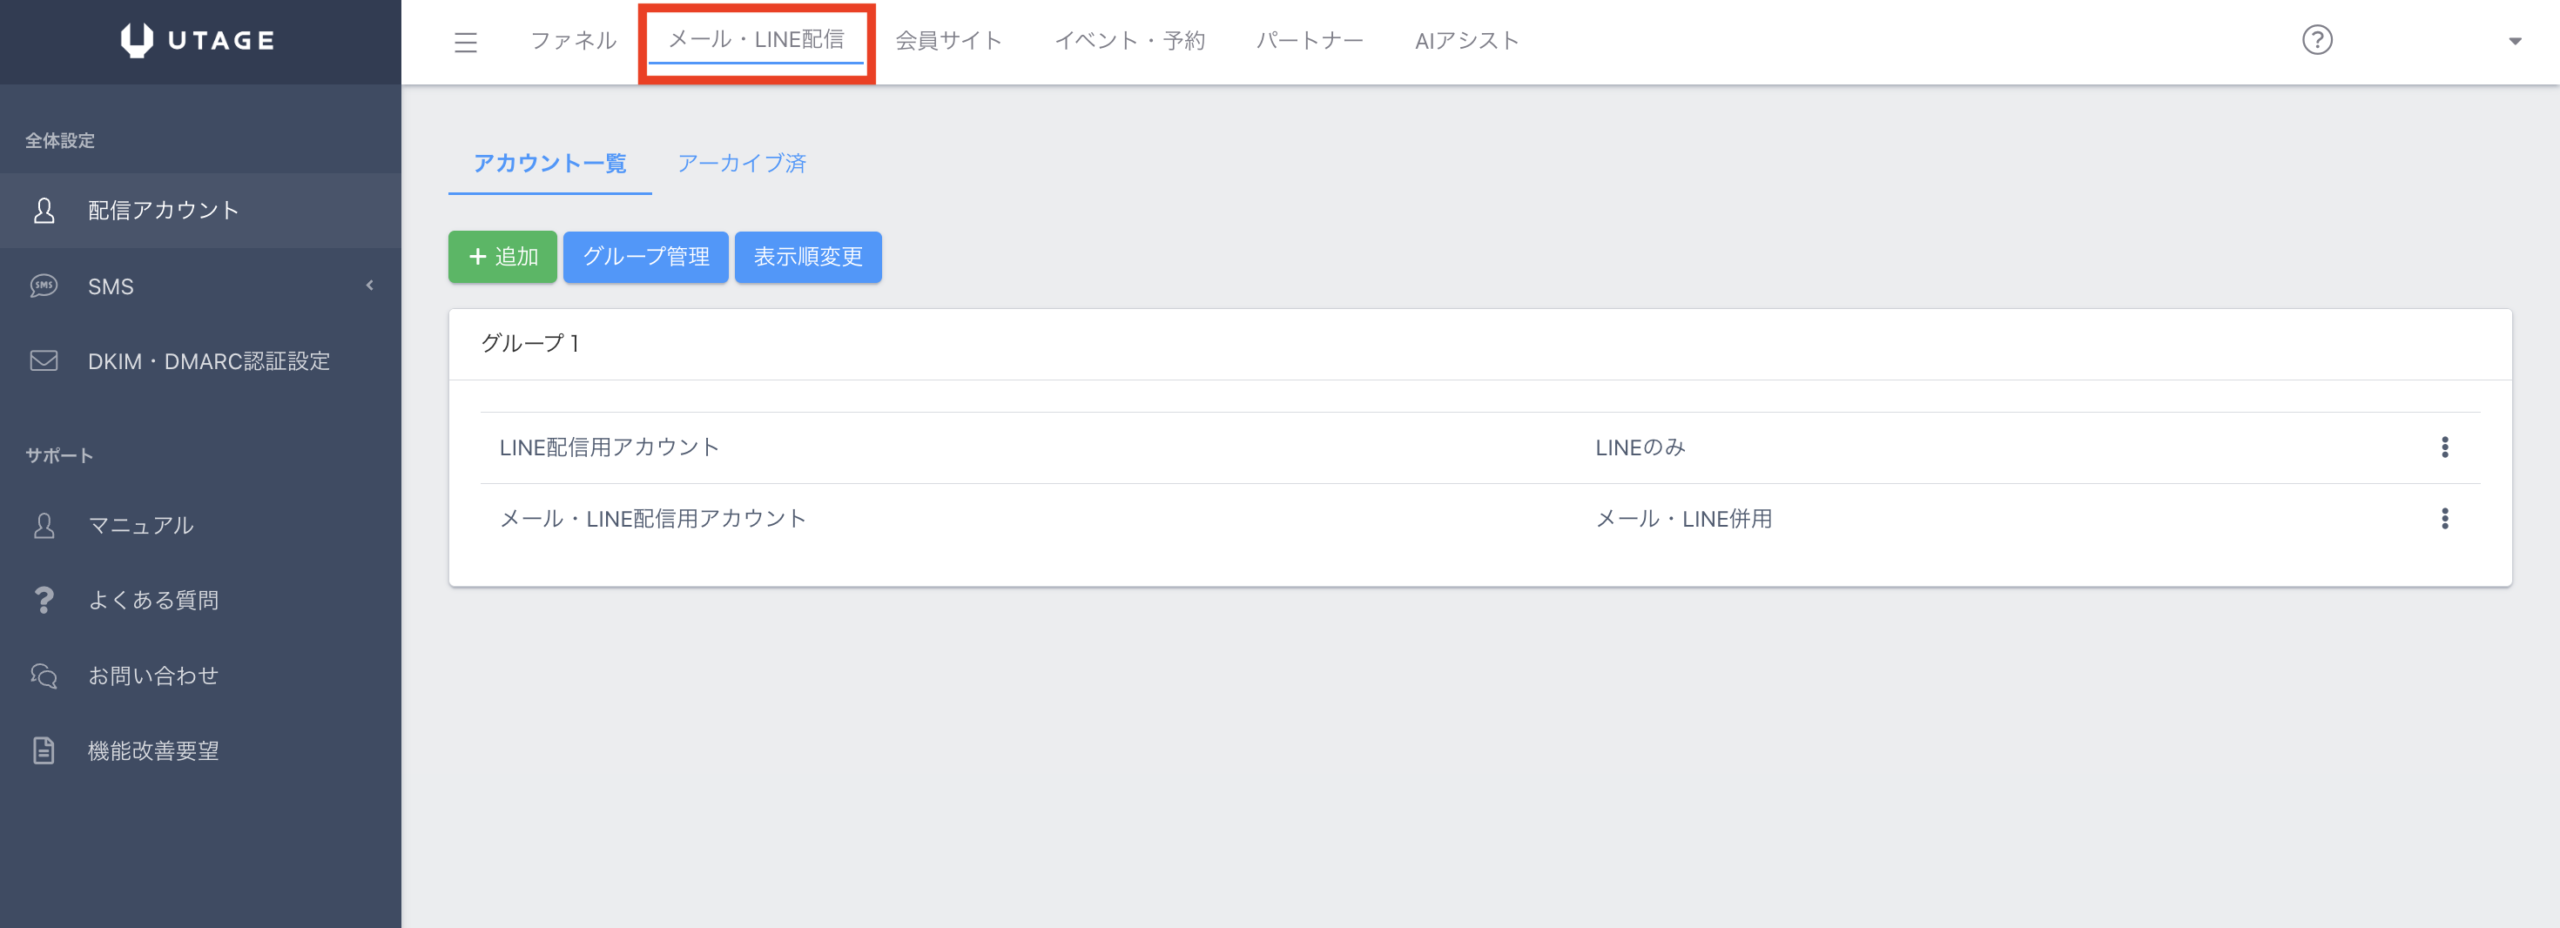
Task: Click the UTAGE logo
Action: (x=198, y=40)
